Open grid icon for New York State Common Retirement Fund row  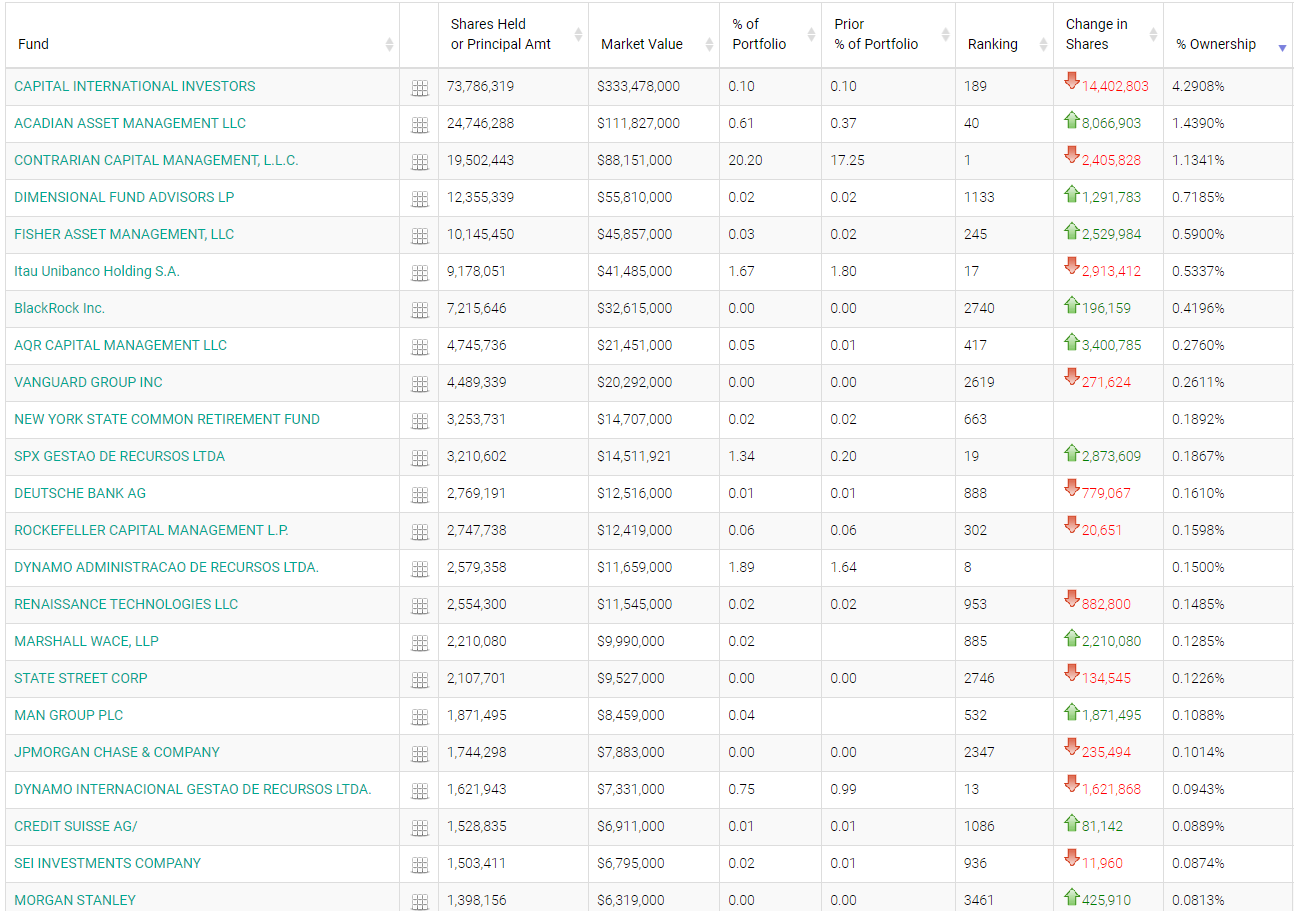(x=420, y=421)
